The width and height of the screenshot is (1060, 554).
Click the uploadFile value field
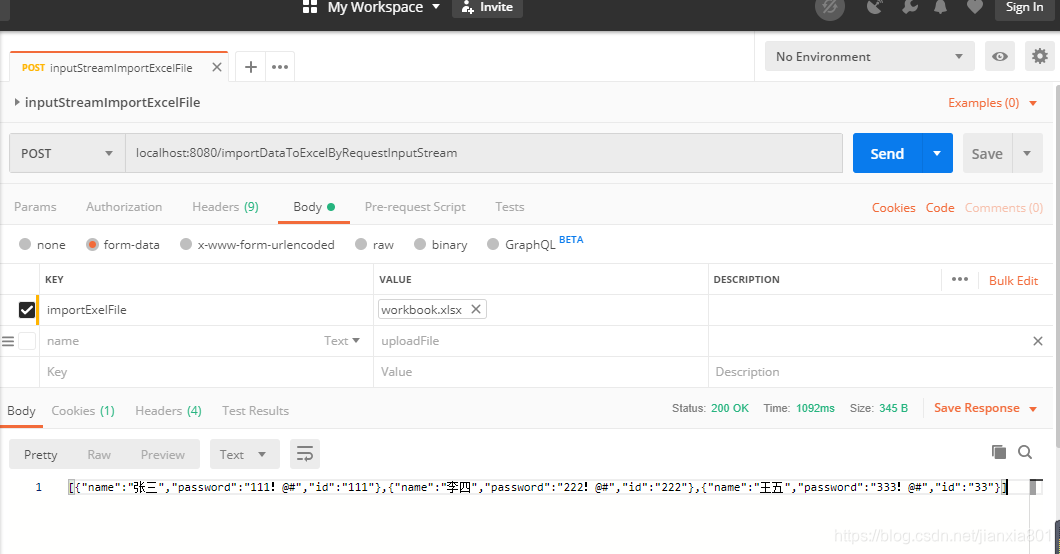(x=541, y=341)
